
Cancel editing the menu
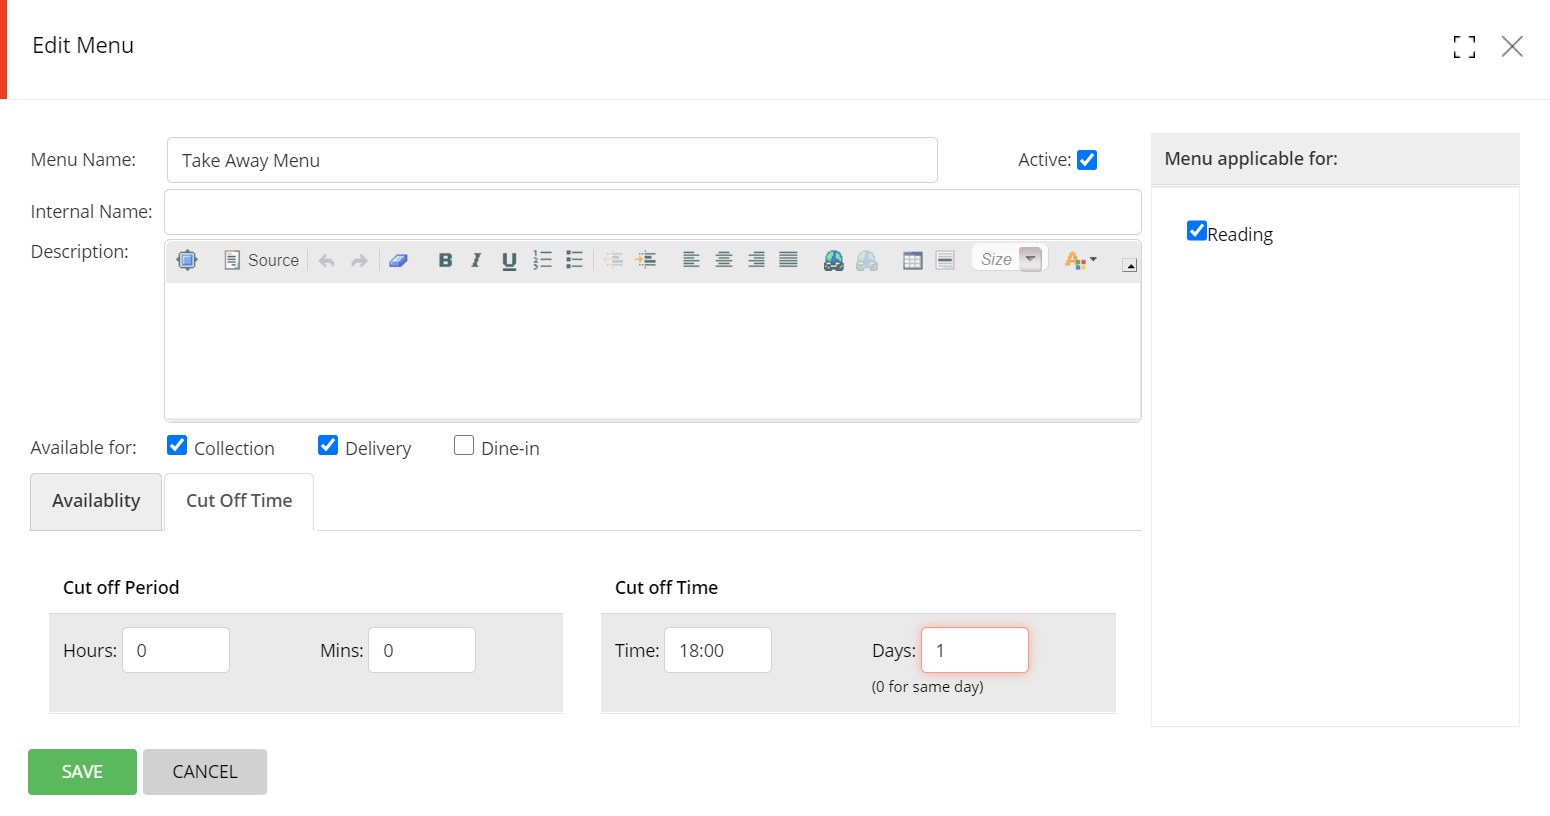pos(205,772)
